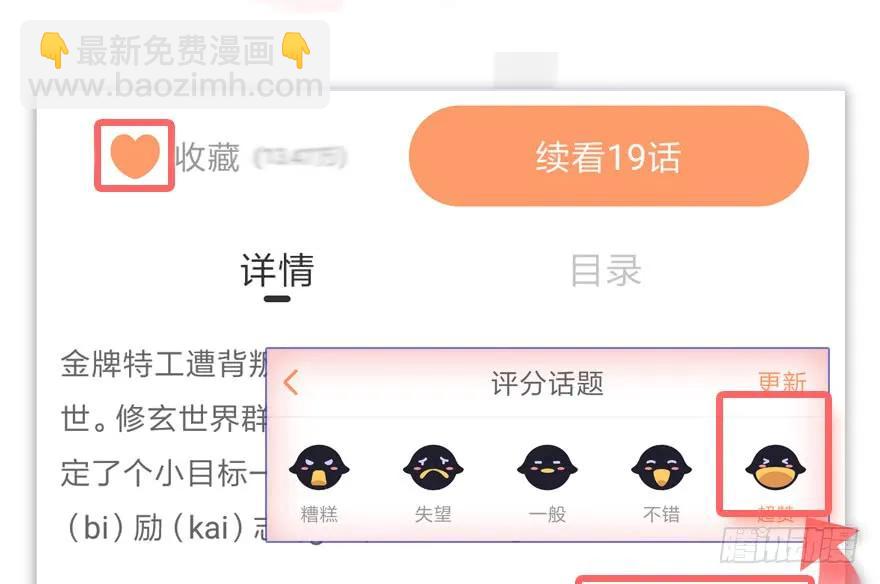Click the 评分话题 panel title
The height and width of the screenshot is (584, 880).
(x=547, y=383)
